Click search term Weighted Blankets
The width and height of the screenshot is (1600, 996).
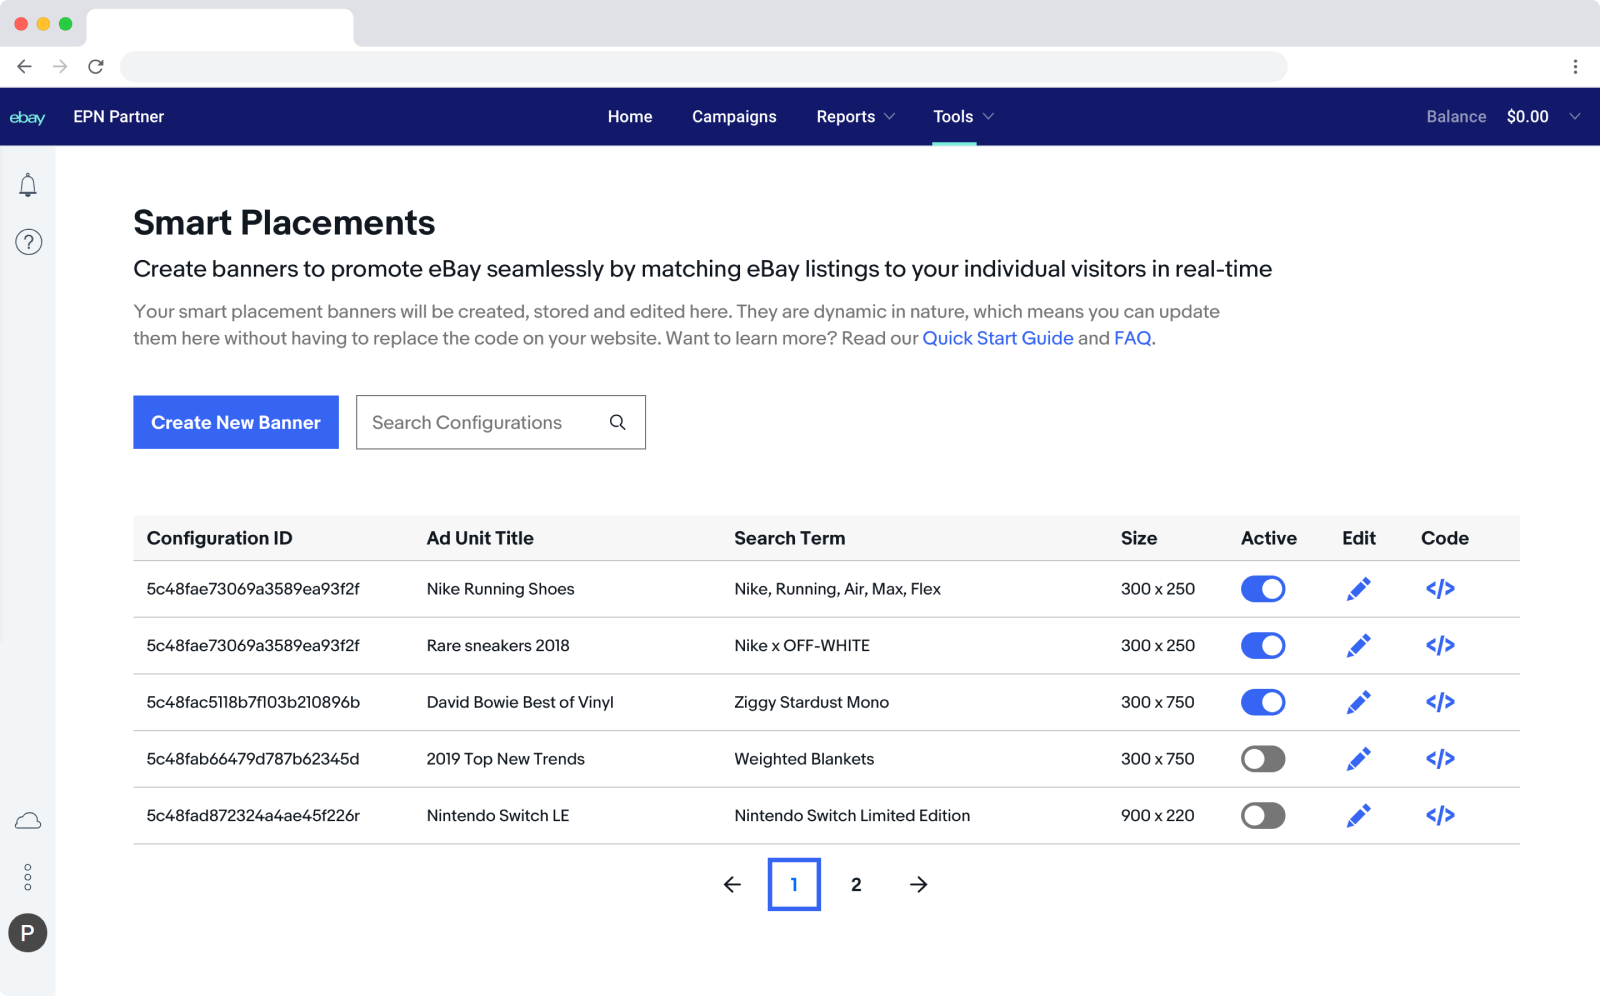click(804, 759)
